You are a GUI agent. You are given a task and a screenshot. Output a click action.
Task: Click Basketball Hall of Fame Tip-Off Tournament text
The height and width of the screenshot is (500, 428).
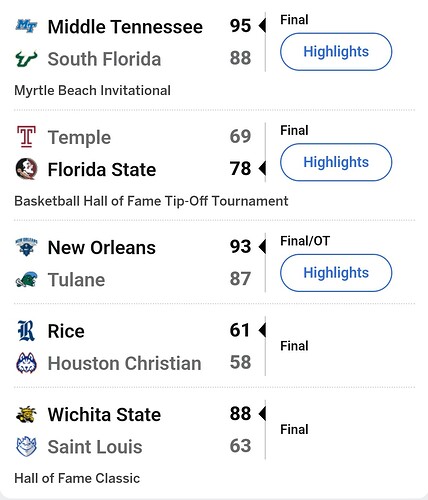151,201
